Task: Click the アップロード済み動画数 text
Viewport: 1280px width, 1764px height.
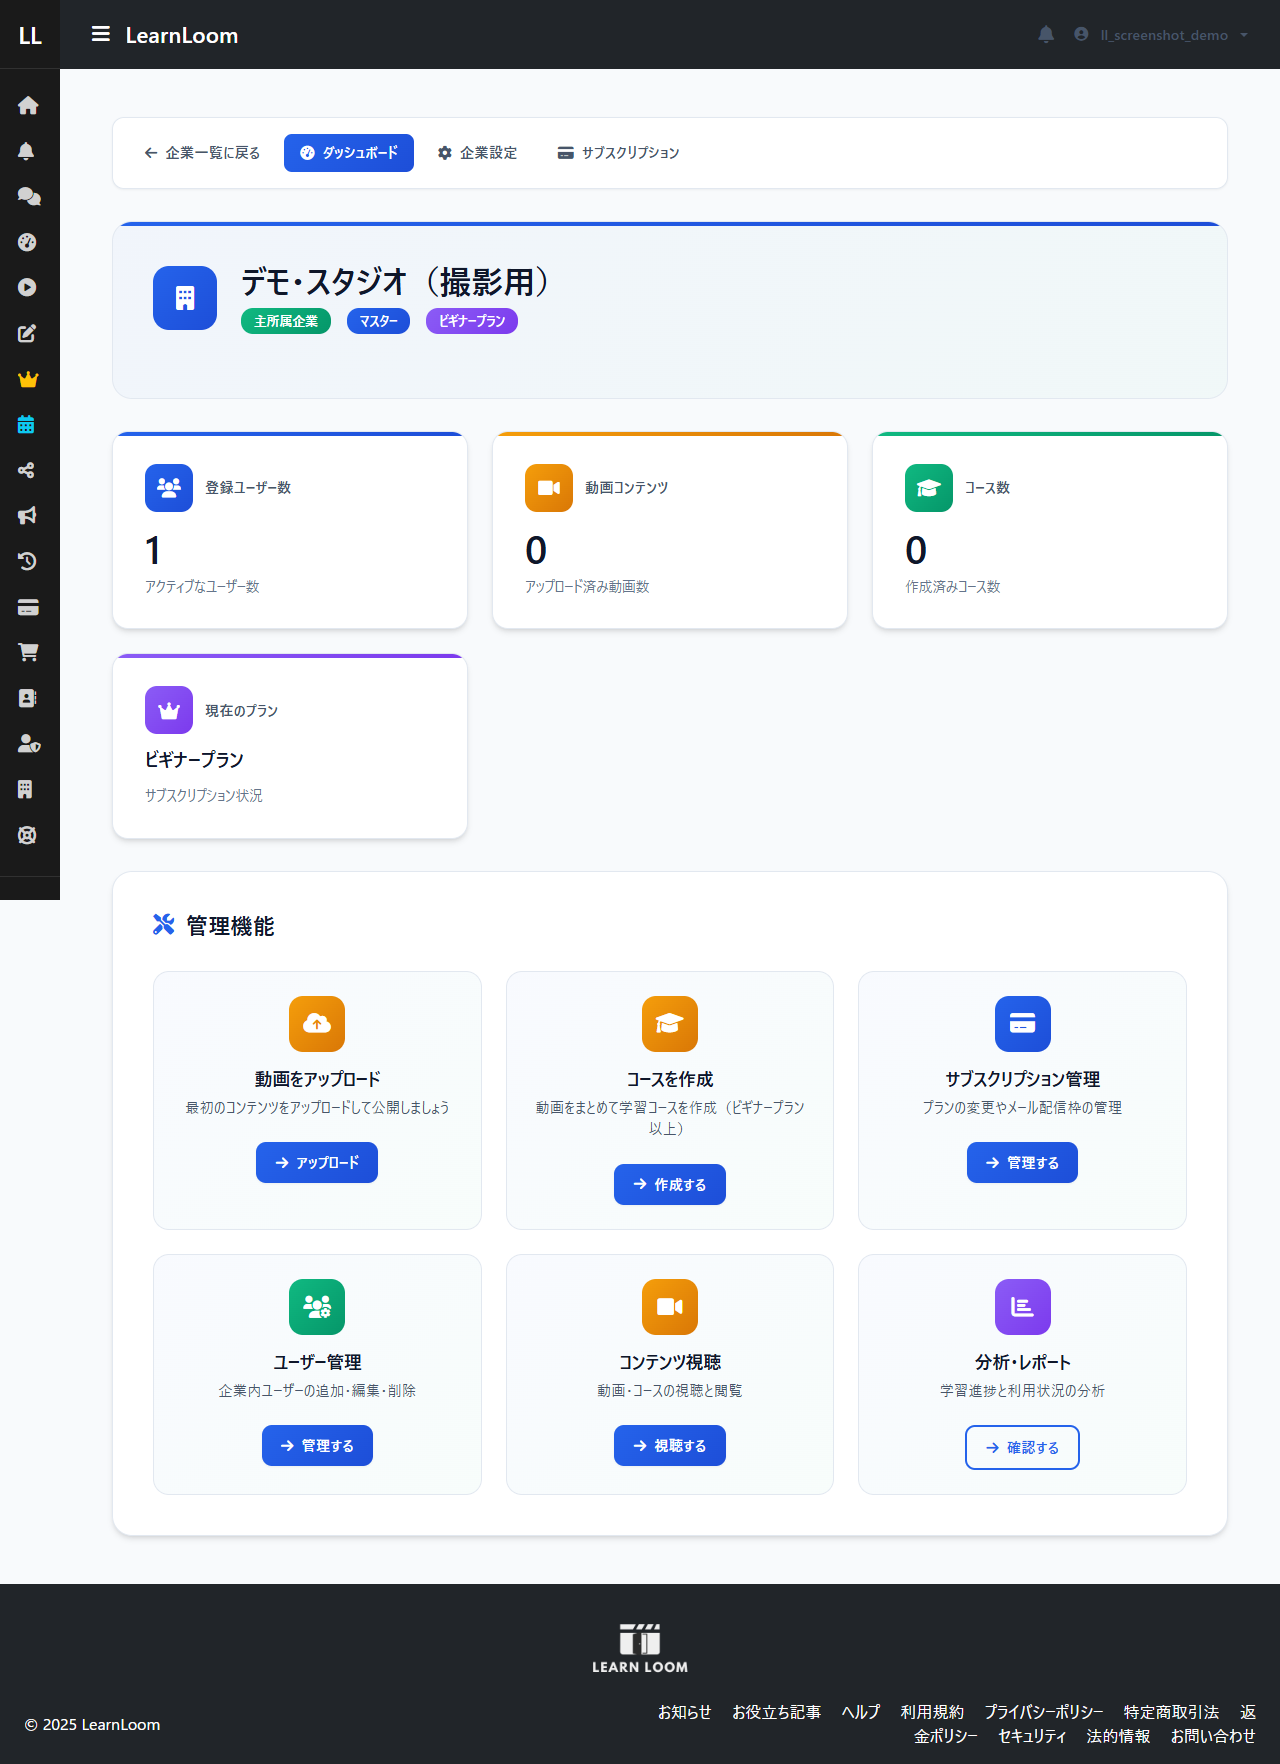Action: coord(587,587)
